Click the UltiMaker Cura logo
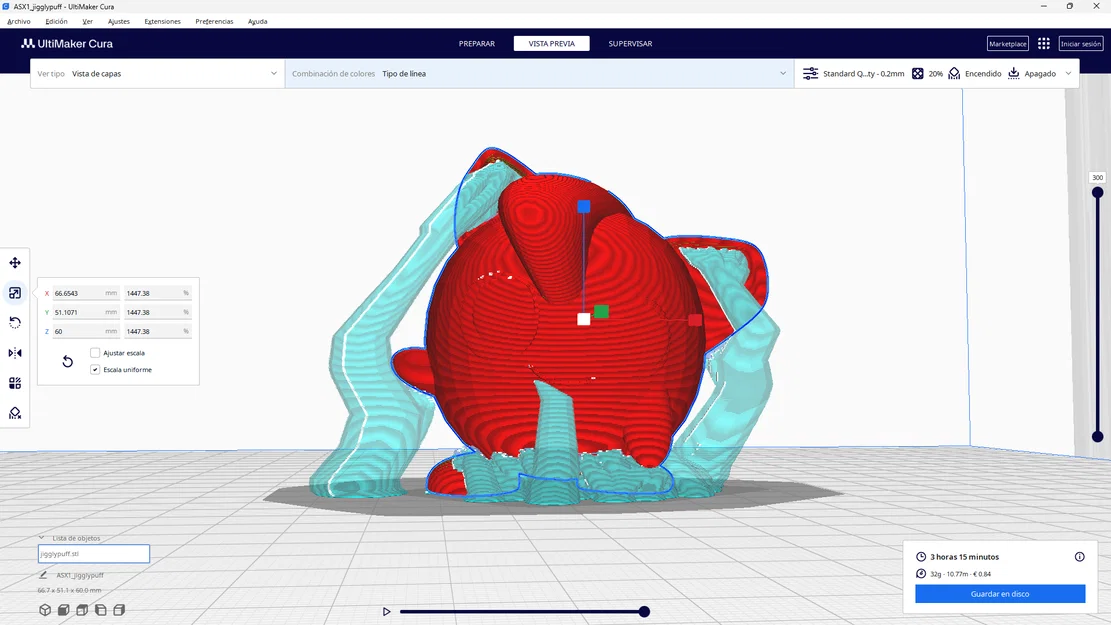Image resolution: width=1111 pixels, height=625 pixels. pos(67,44)
